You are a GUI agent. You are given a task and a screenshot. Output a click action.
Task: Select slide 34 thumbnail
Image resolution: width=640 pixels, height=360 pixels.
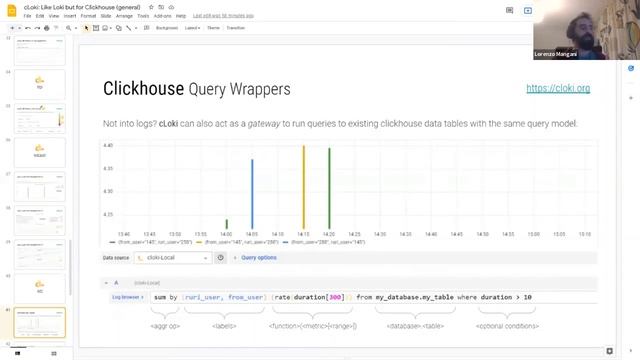[x=40, y=84]
